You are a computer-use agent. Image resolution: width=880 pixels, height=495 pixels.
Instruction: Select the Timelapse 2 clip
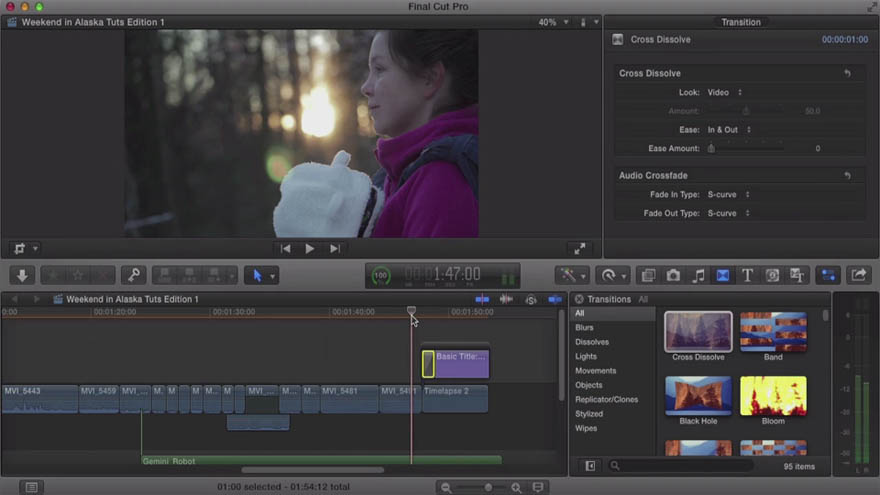[455, 399]
